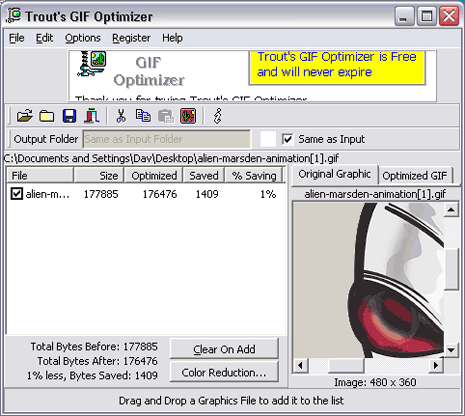Open the Help menu
This screenshot has width=465, height=416.
click(x=172, y=38)
